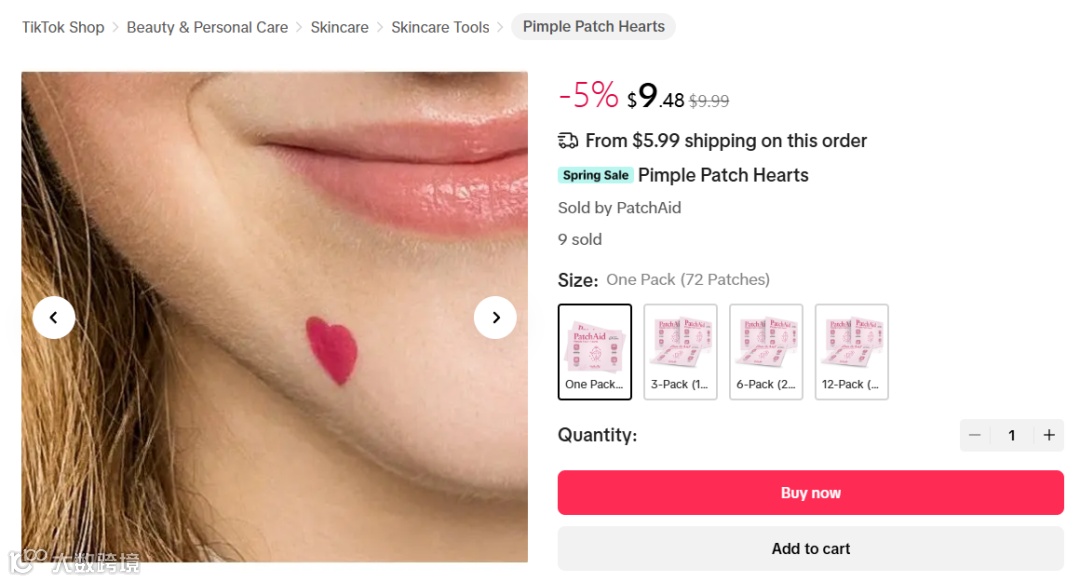
Task: Advance to the next product image
Action: (x=495, y=318)
